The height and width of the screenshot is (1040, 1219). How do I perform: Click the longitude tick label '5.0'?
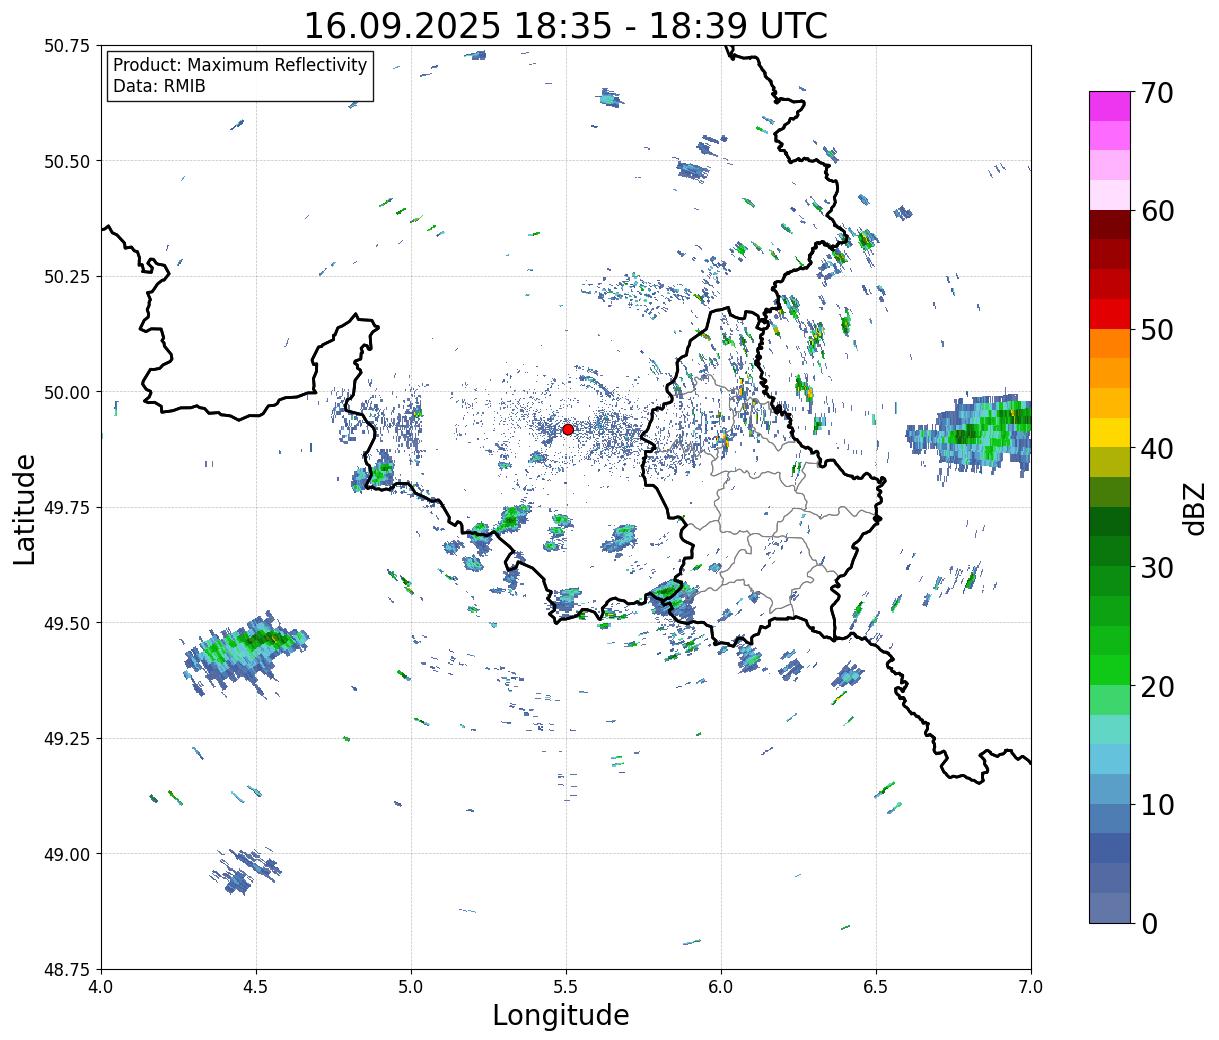[x=411, y=987]
